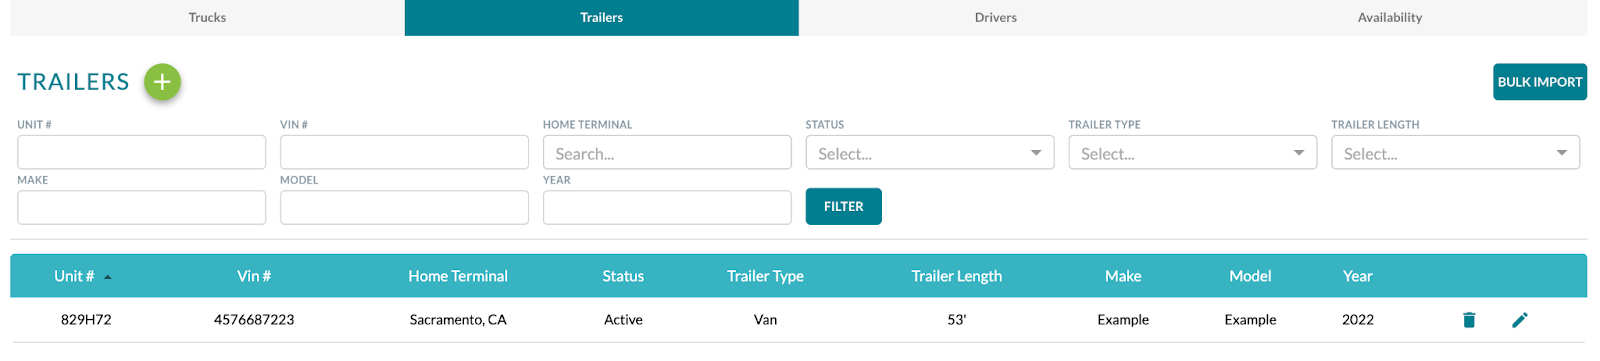This screenshot has height=361, width=1600.
Task: Select the Make filter field
Action: coord(141,207)
